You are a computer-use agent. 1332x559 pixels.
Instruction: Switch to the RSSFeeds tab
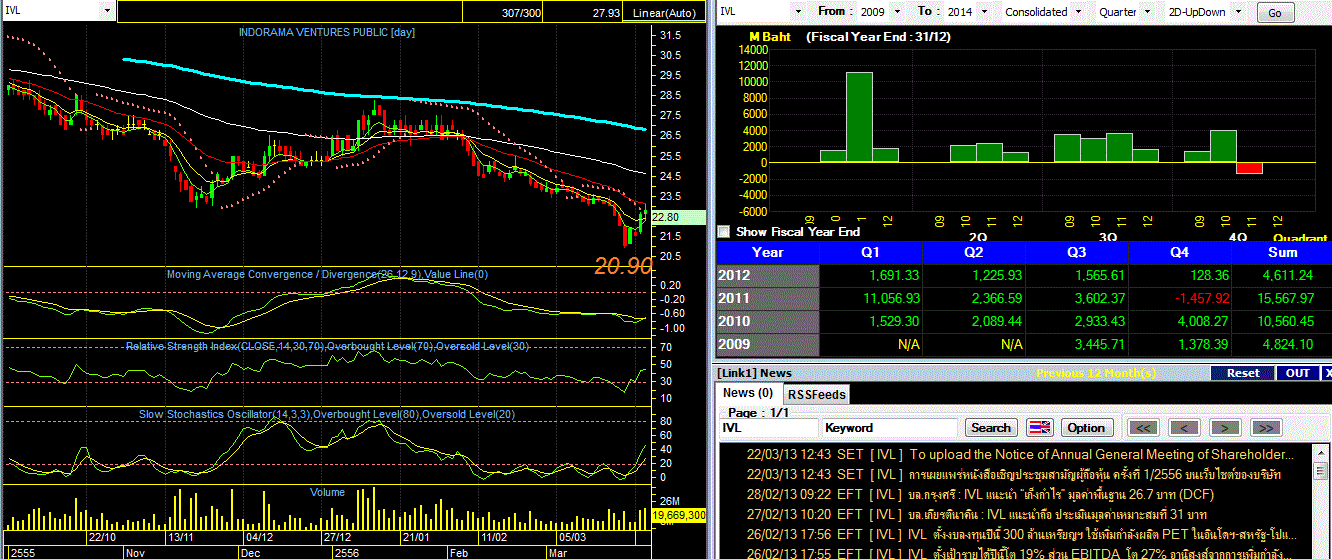coord(815,394)
